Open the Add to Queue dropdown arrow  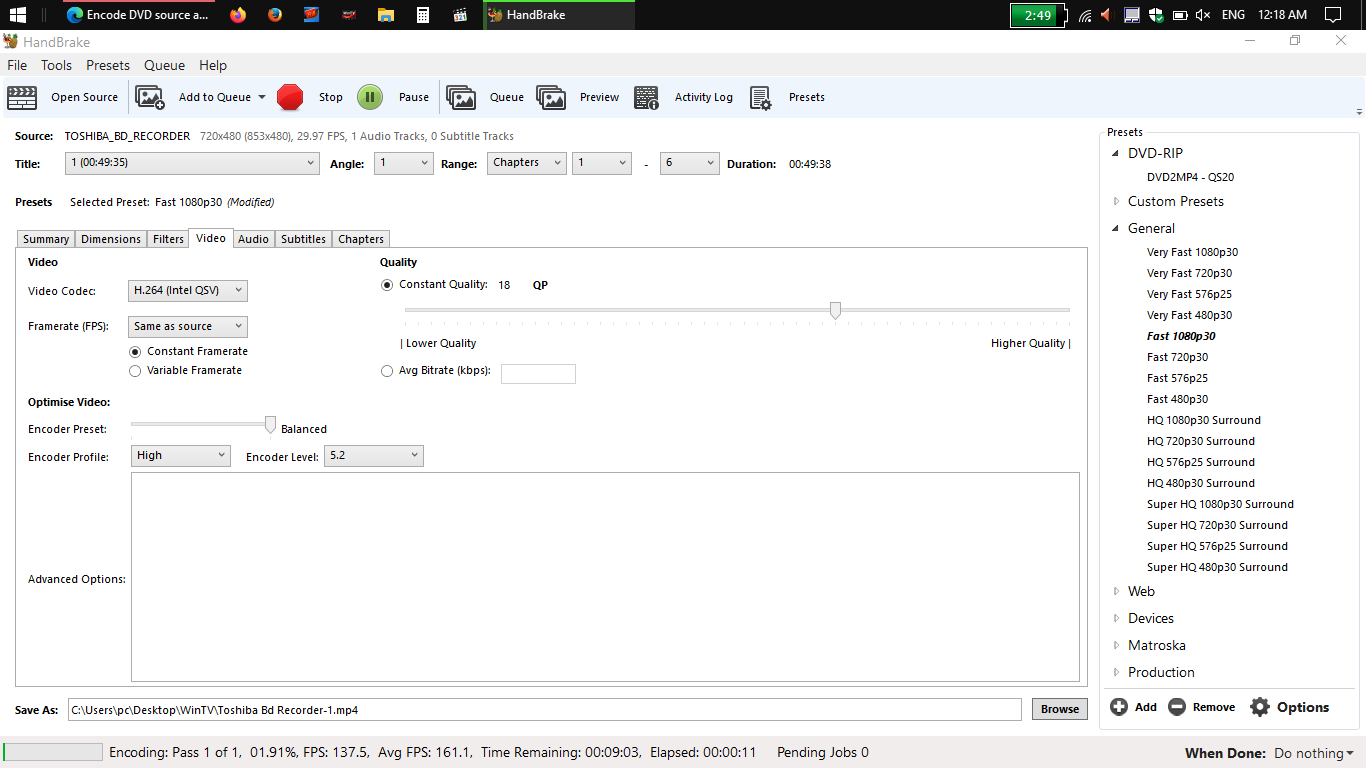(x=262, y=98)
